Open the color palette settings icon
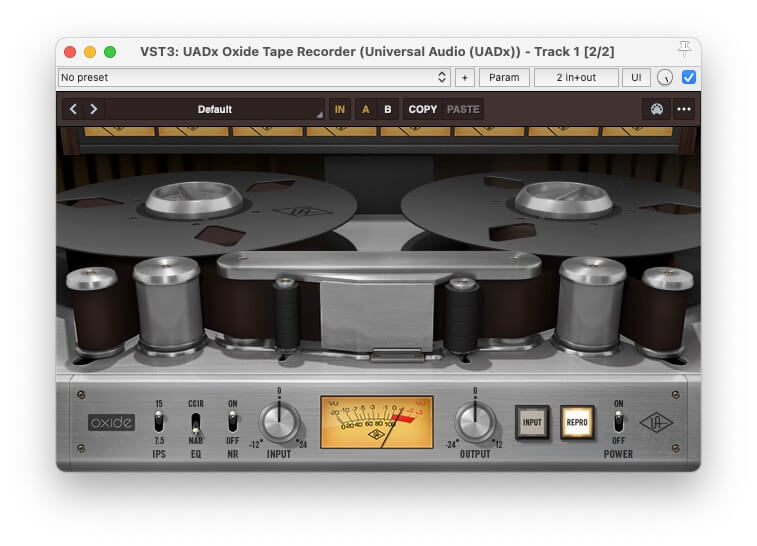The height and width of the screenshot is (546, 757). [x=656, y=109]
